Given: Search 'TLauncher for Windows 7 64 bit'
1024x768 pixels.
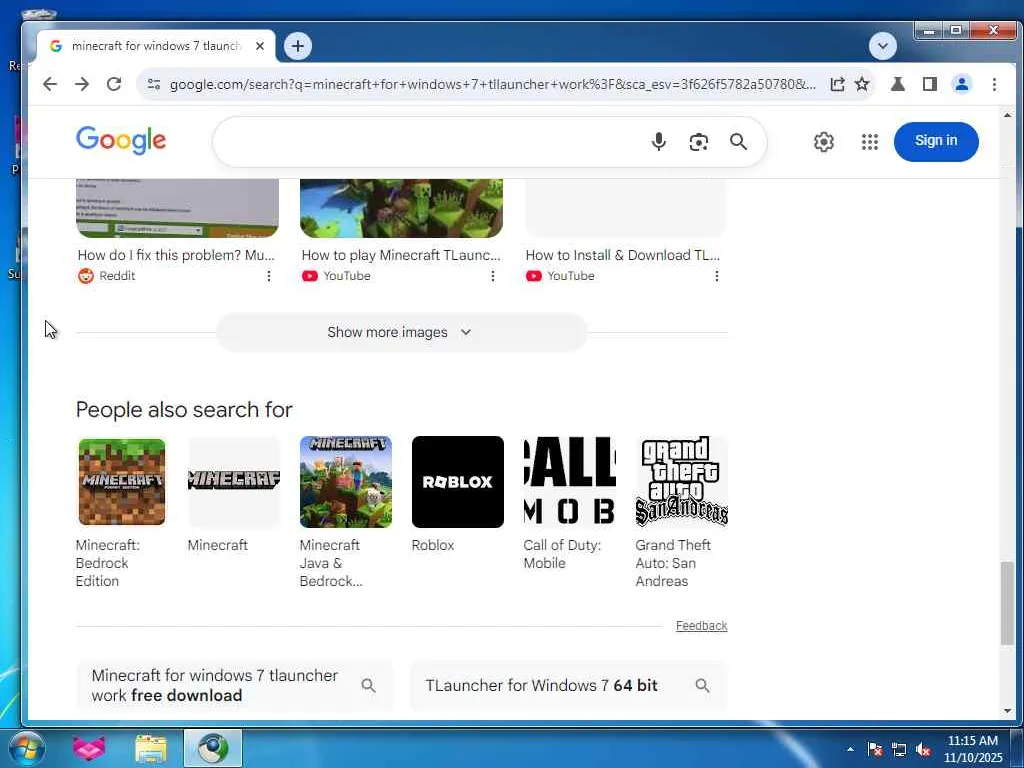Looking at the screenshot, I should (x=568, y=685).
